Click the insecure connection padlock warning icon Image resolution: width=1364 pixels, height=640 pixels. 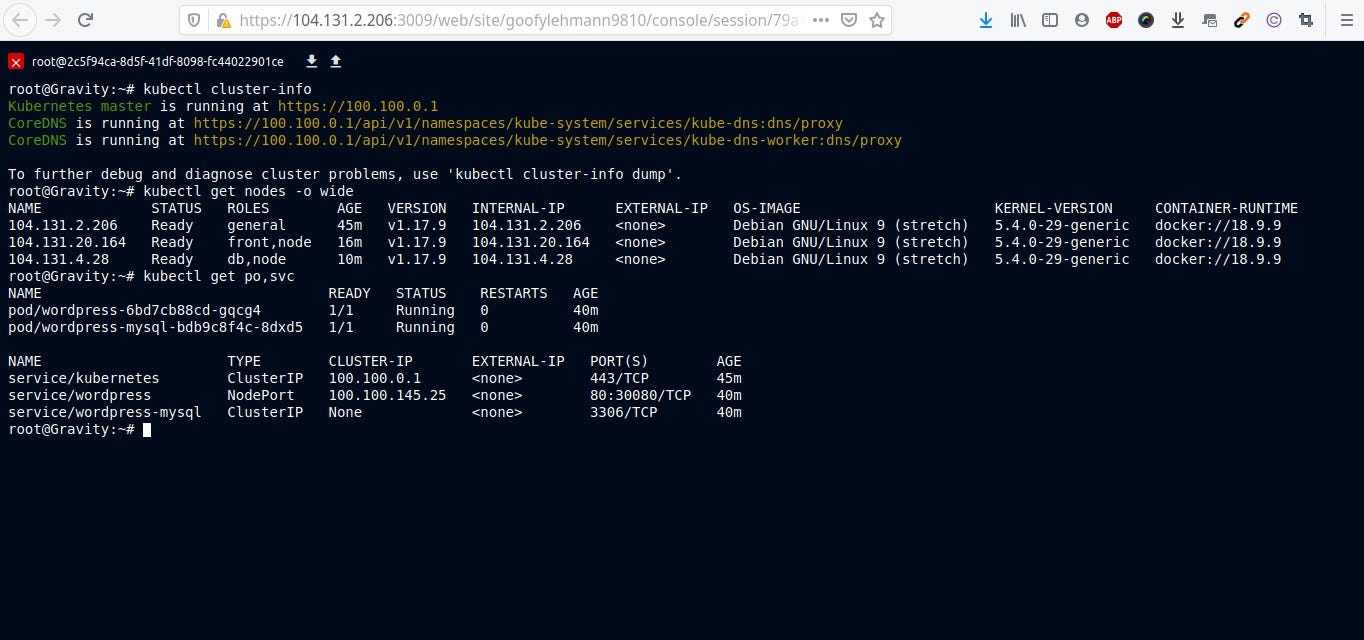pos(223,20)
